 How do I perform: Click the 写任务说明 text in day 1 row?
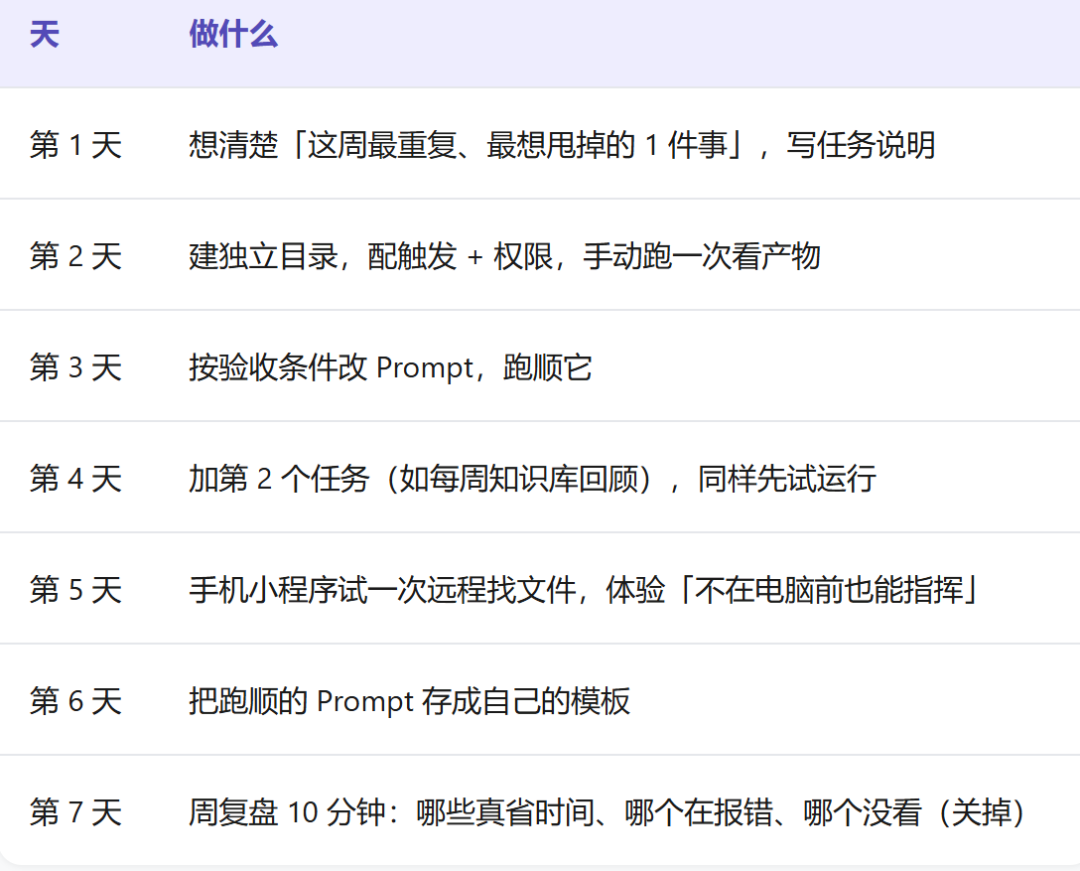pyautogui.click(x=860, y=145)
